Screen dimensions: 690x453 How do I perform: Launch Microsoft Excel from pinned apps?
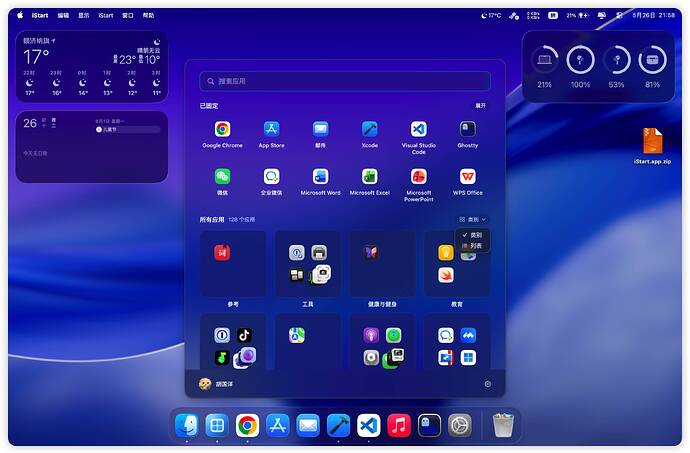pos(370,177)
